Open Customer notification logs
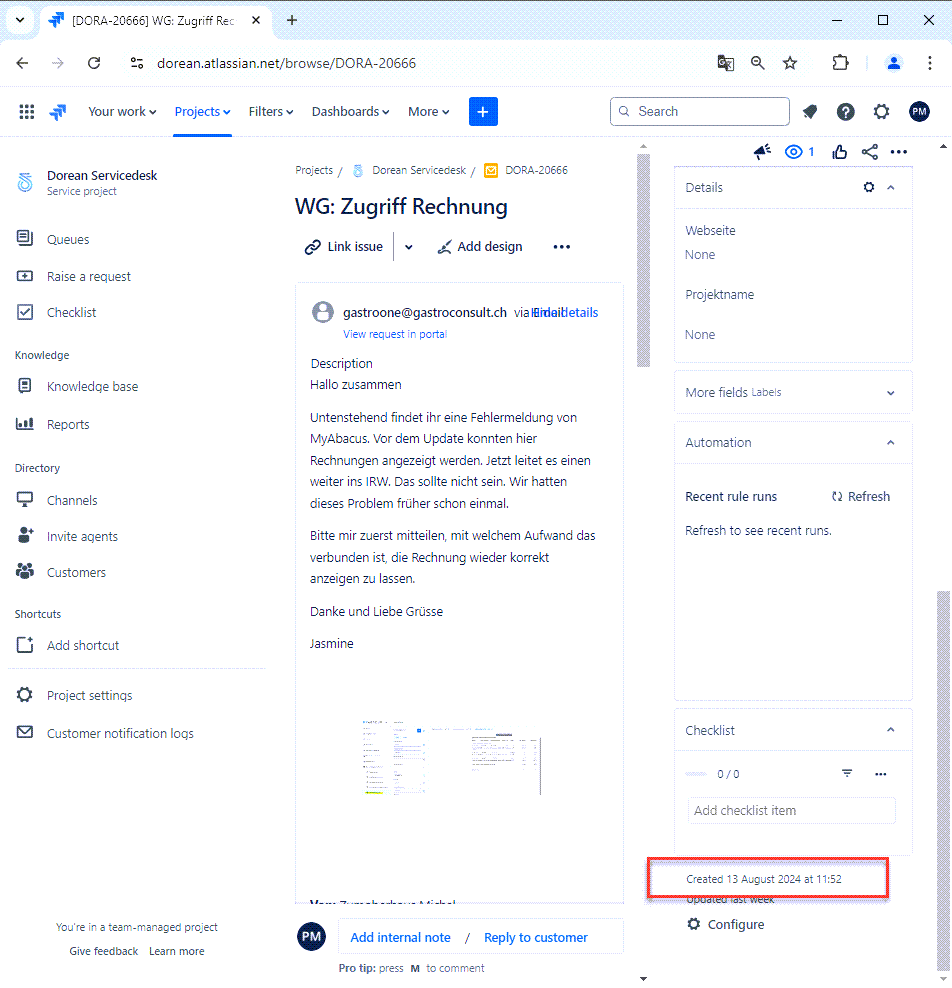952x988 pixels. 120,733
